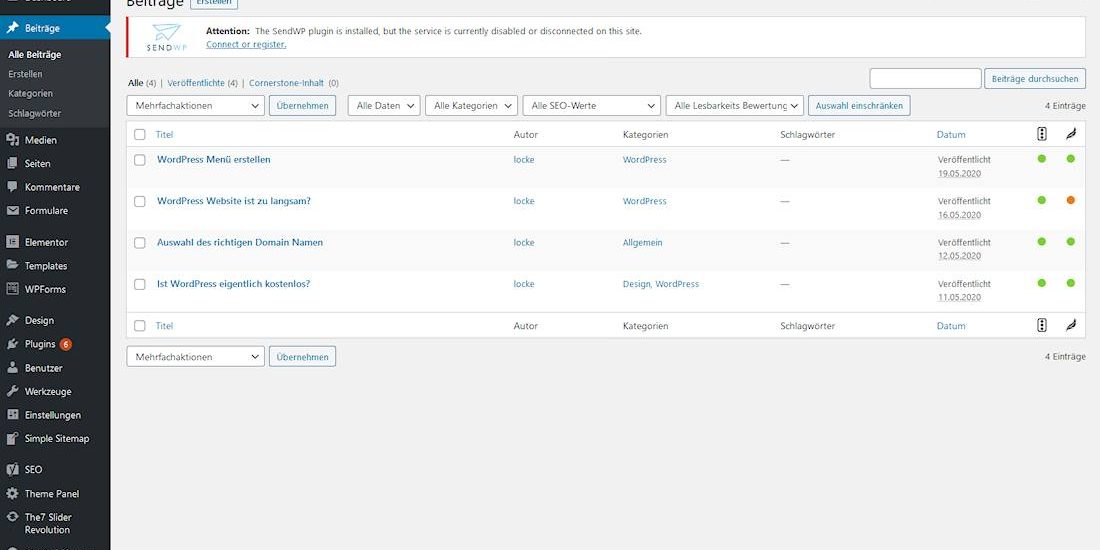Click author locke in first row
1100x550 pixels.
coord(524,160)
